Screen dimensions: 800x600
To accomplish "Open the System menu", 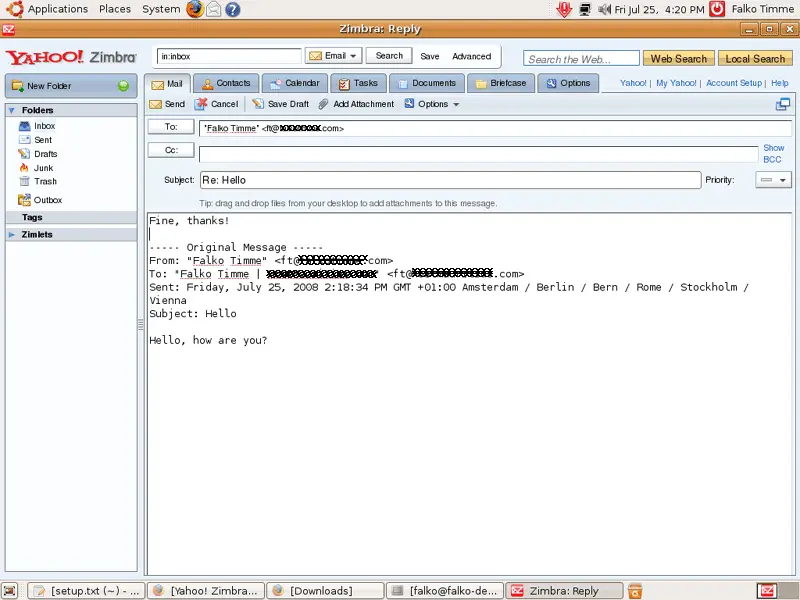I will [161, 9].
